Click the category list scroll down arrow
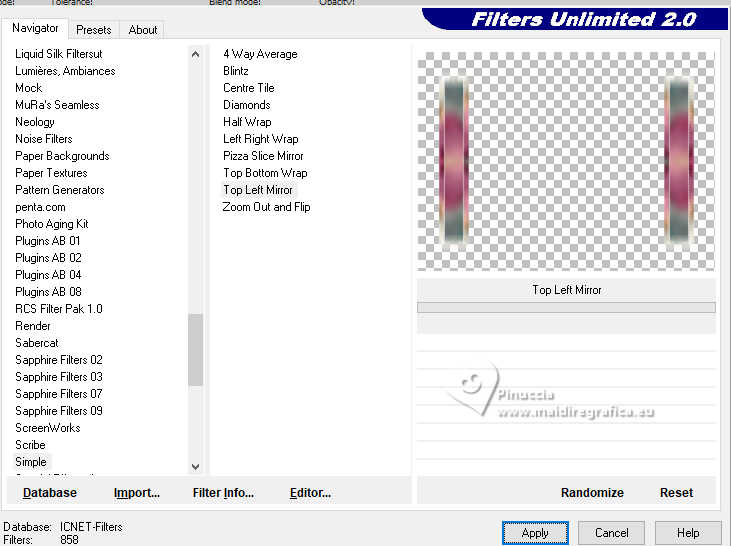 pos(196,466)
